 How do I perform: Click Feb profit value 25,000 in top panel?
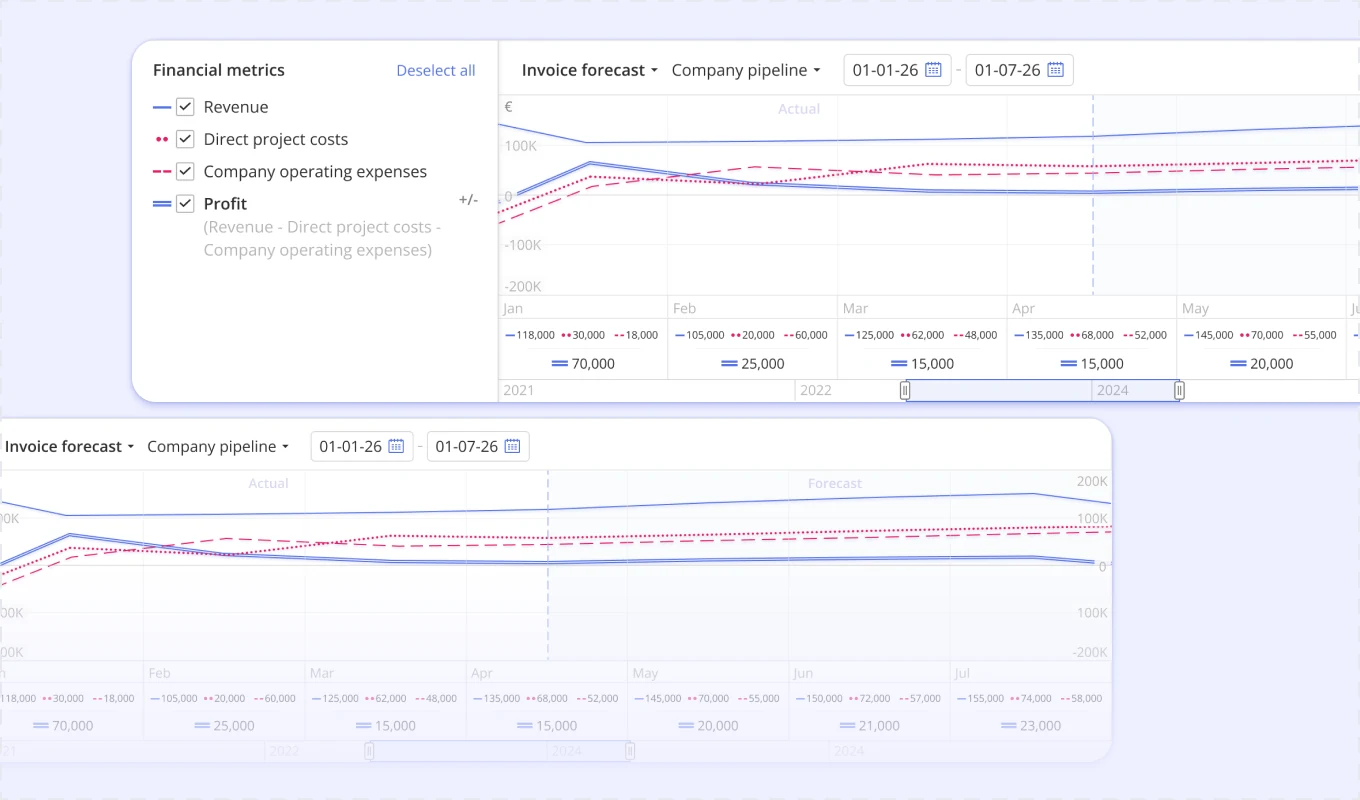tap(763, 364)
